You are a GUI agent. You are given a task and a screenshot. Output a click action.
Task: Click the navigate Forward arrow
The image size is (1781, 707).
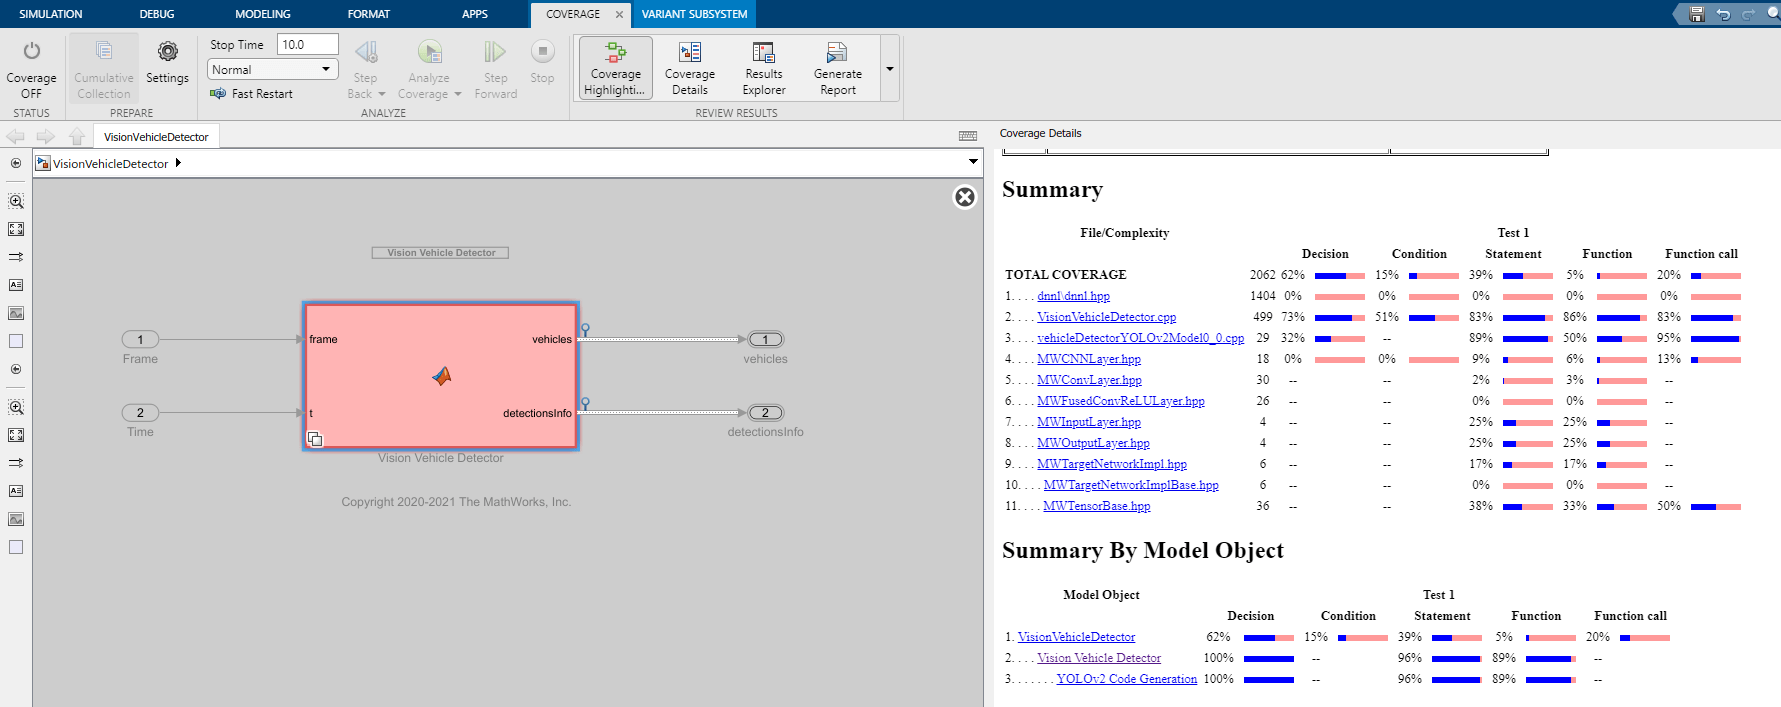pyautogui.click(x=46, y=136)
